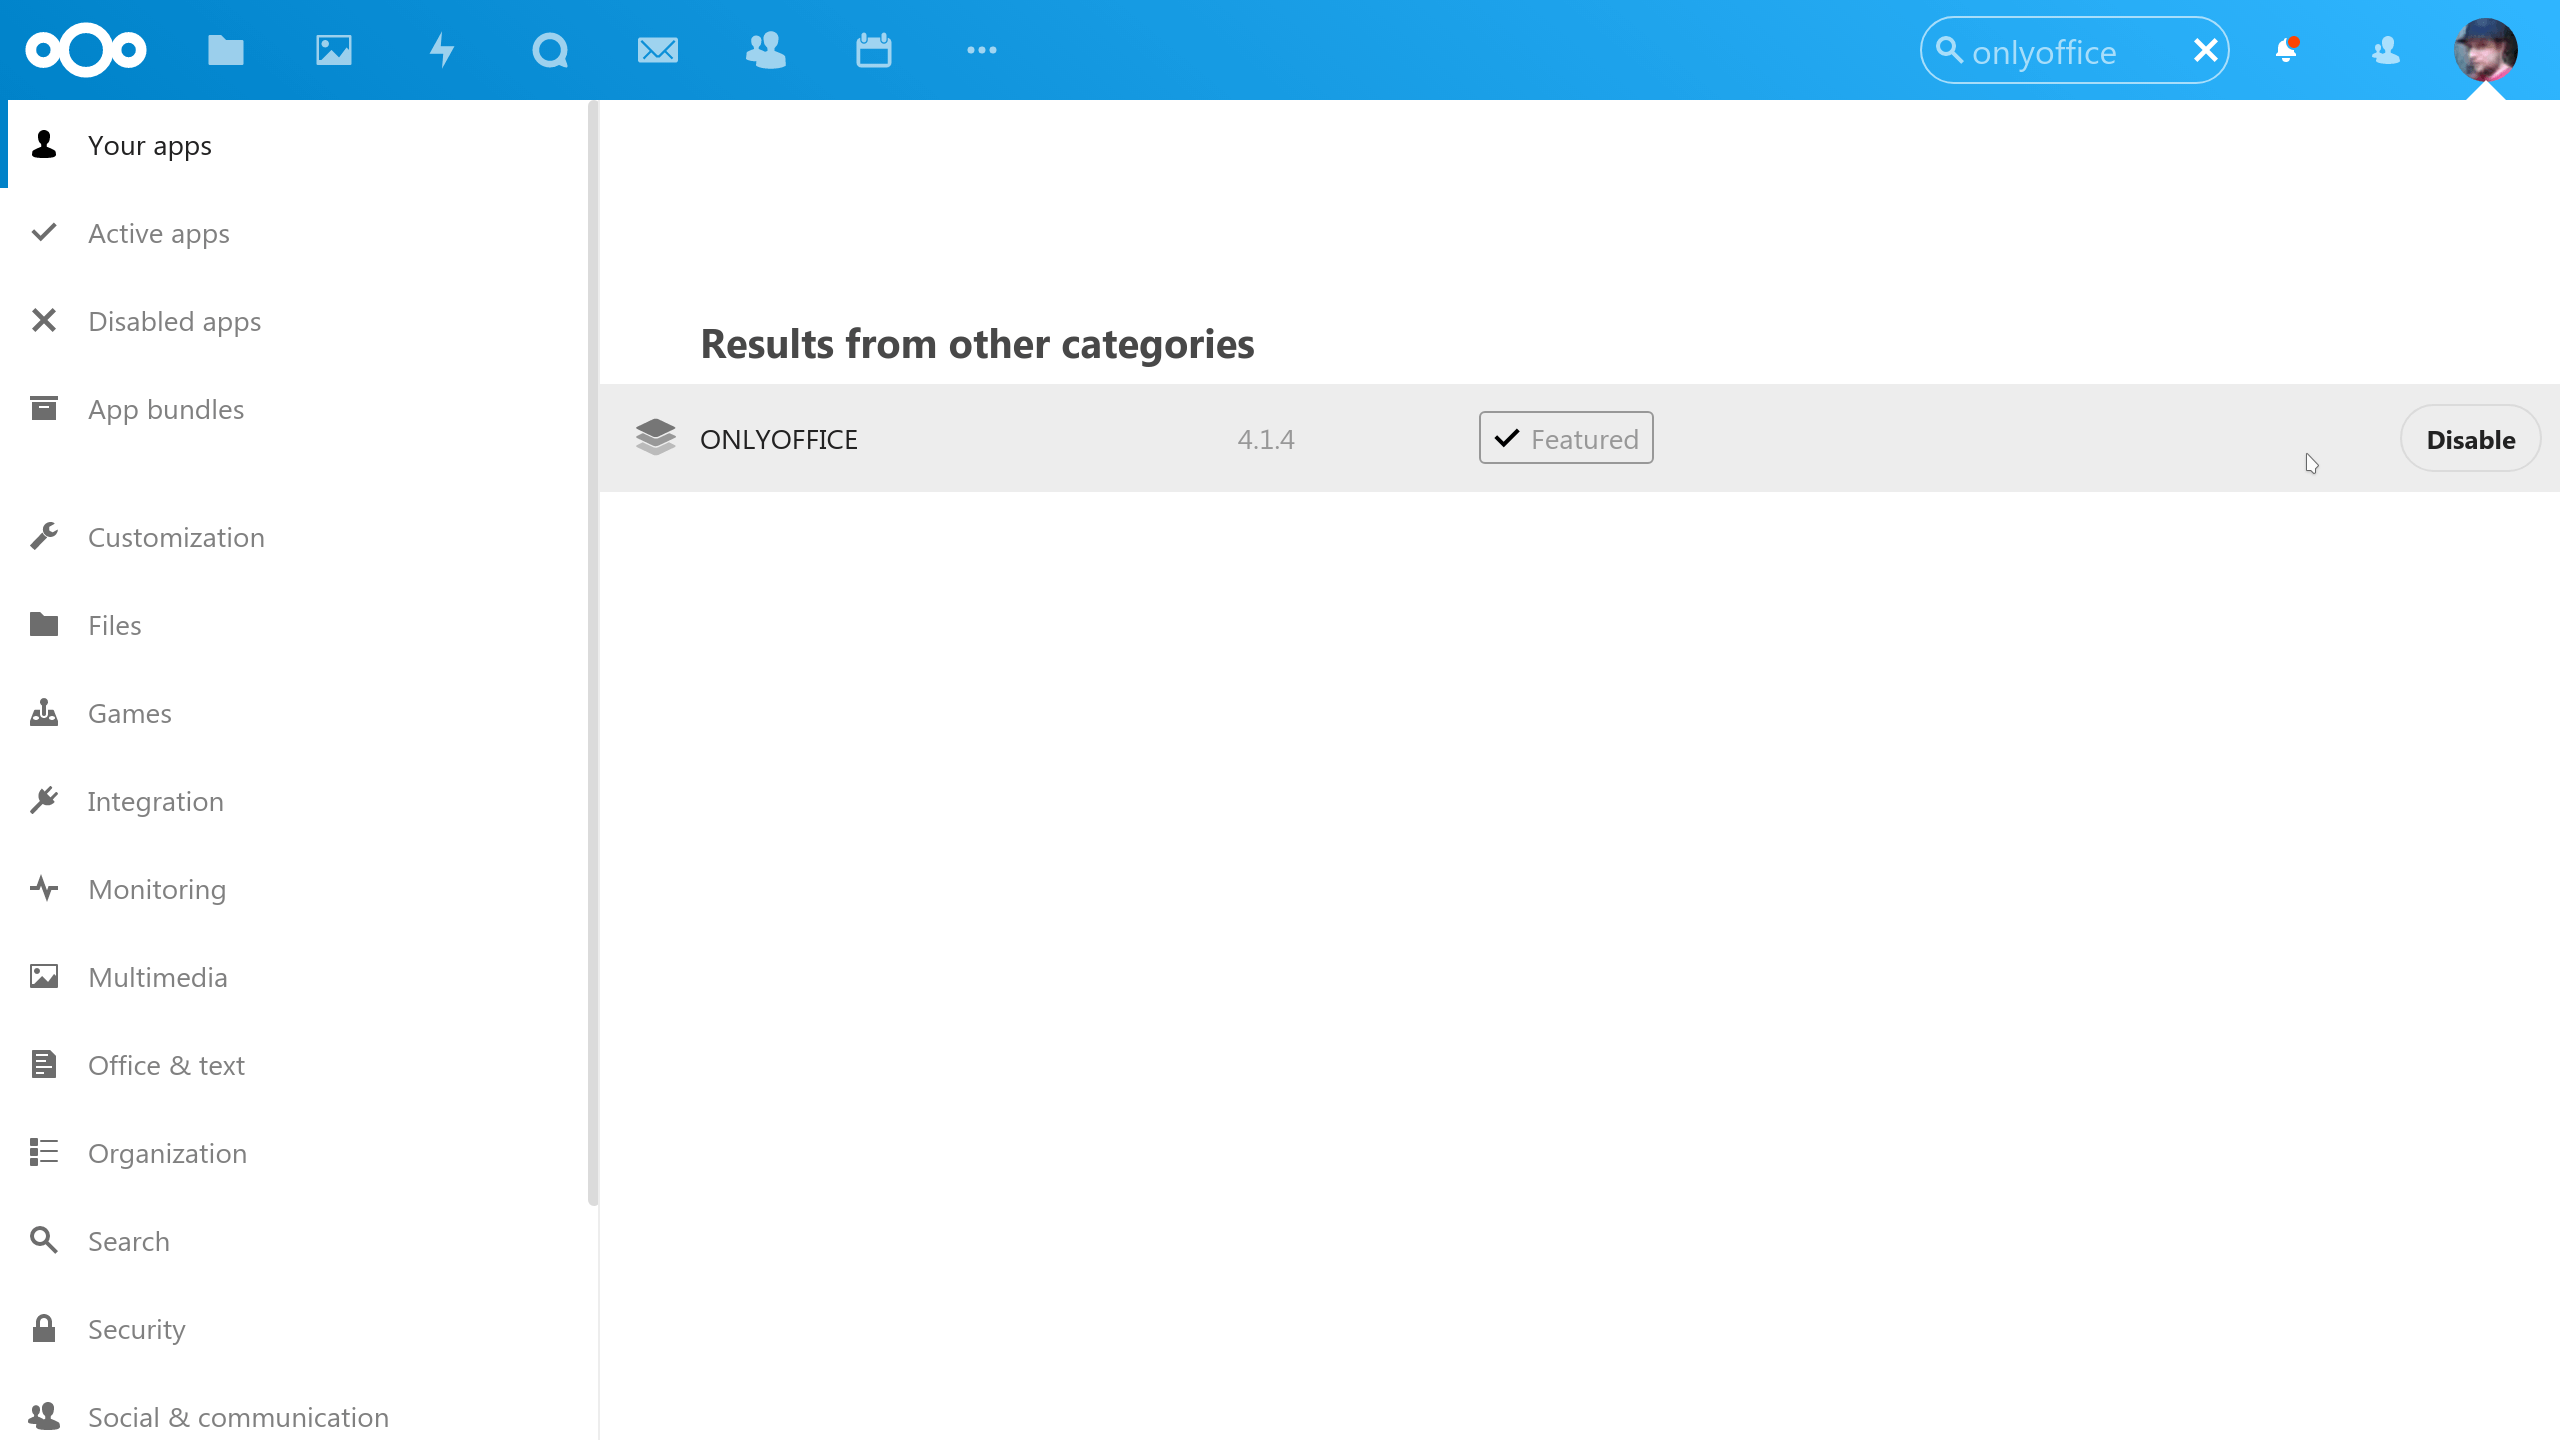
Task: Open the Security category
Action: pos(298,1329)
